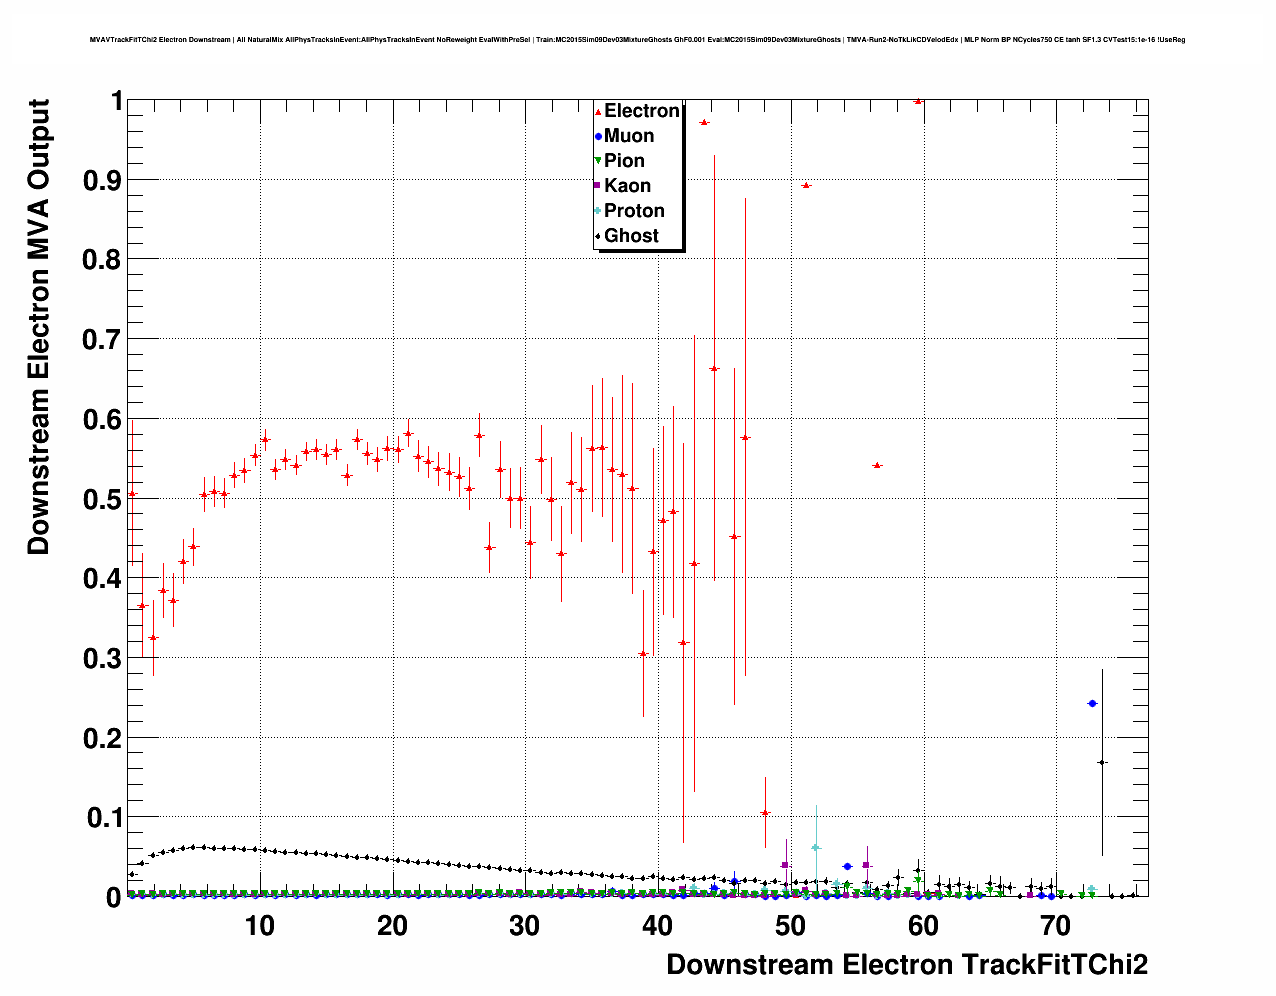Click the black Ghost point near 0.17
The image size is (1276, 996).
point(1102,763)
